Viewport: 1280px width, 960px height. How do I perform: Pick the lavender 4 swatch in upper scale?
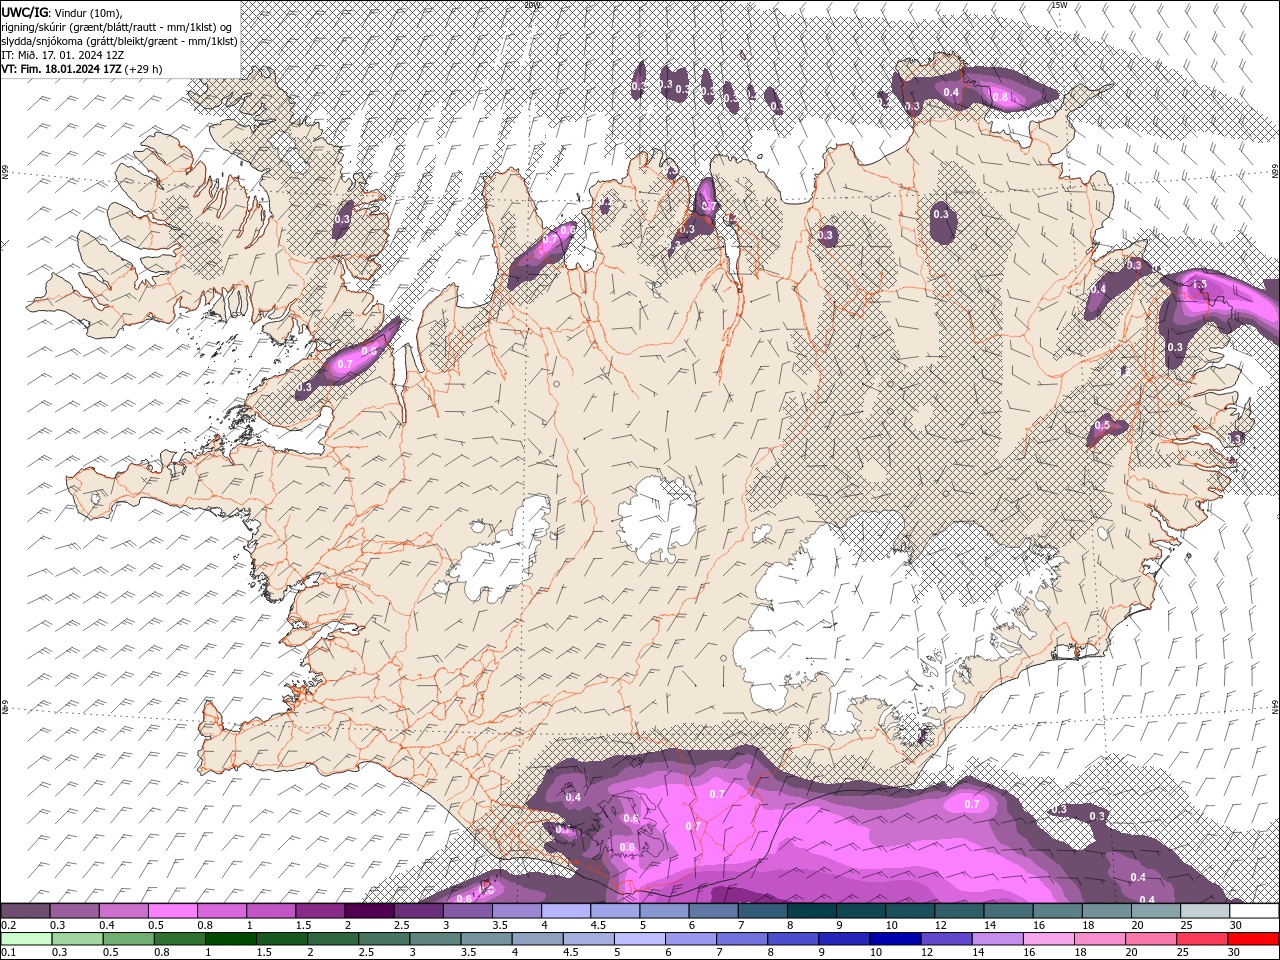pos(566,912)
